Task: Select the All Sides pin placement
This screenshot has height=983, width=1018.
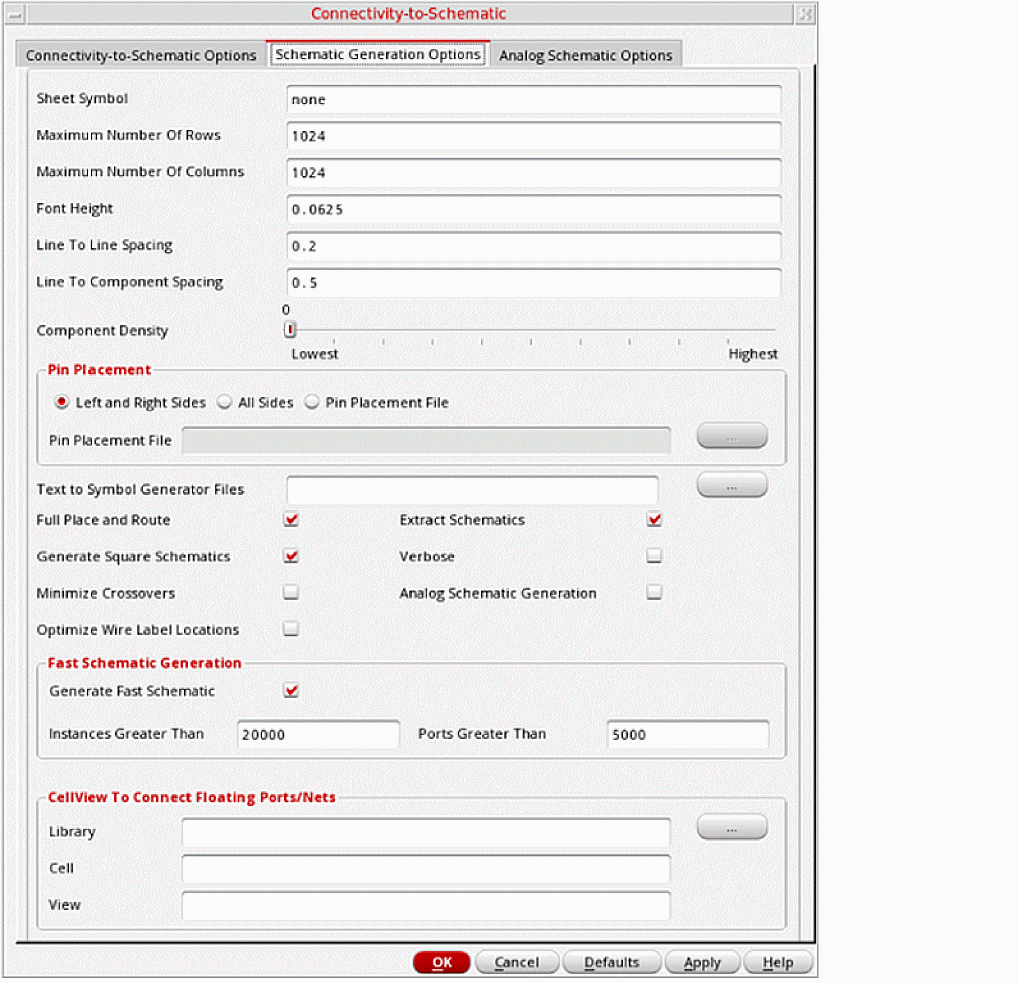Action: 225,403
